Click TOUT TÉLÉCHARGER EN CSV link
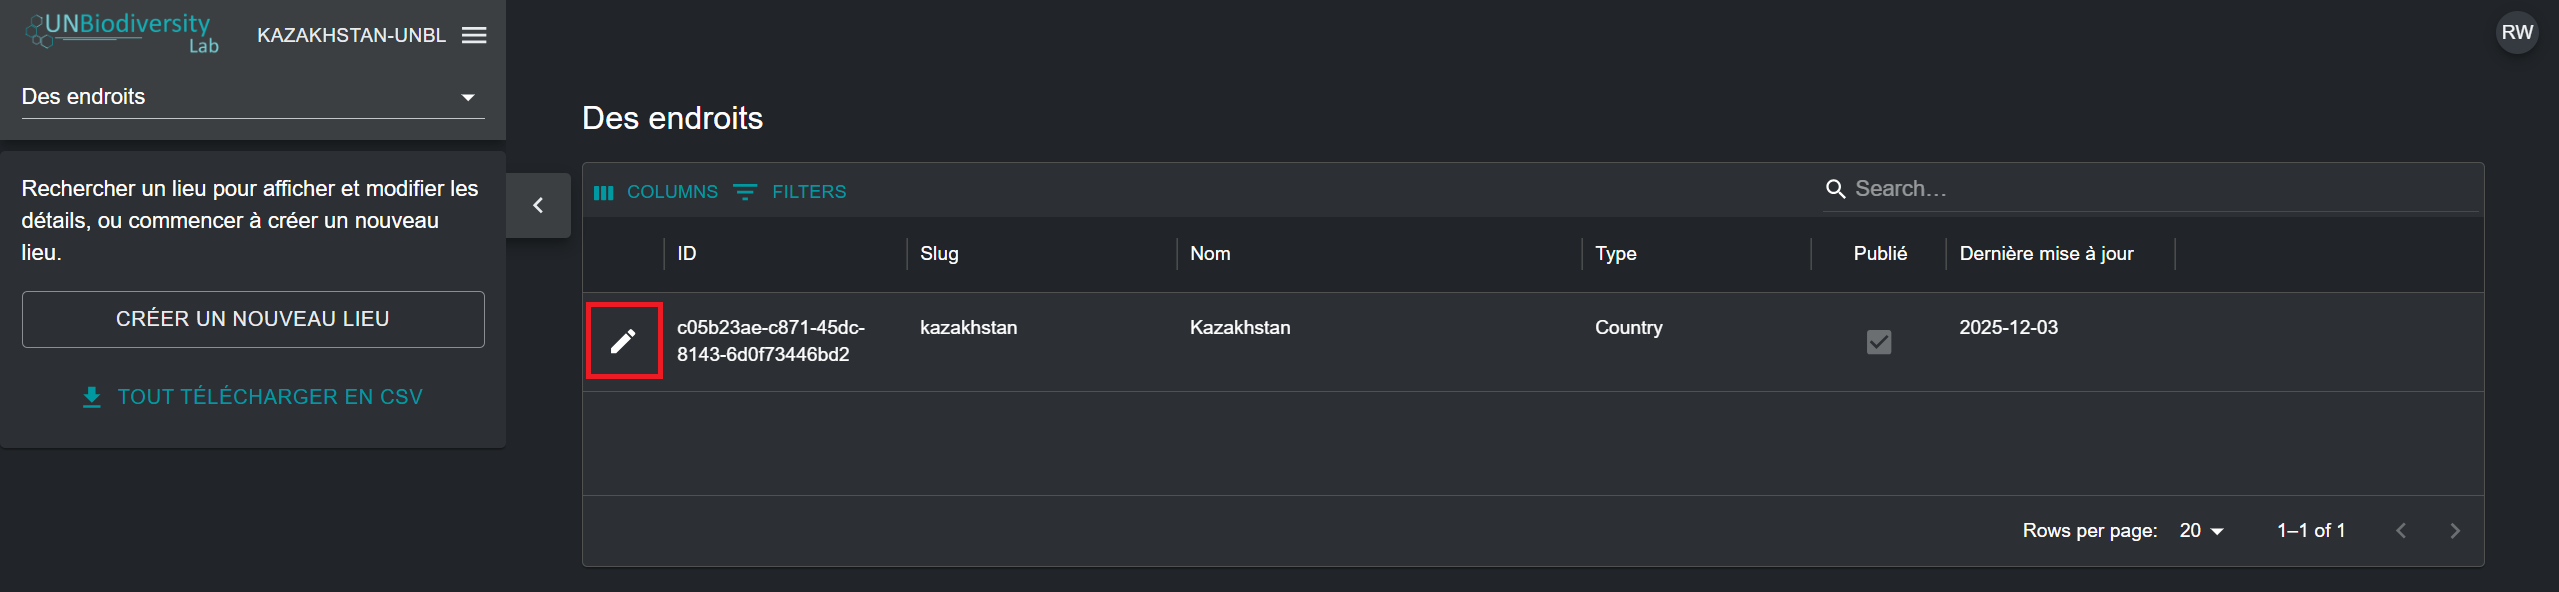This screenshot has width=2559, height=592. 253,397
